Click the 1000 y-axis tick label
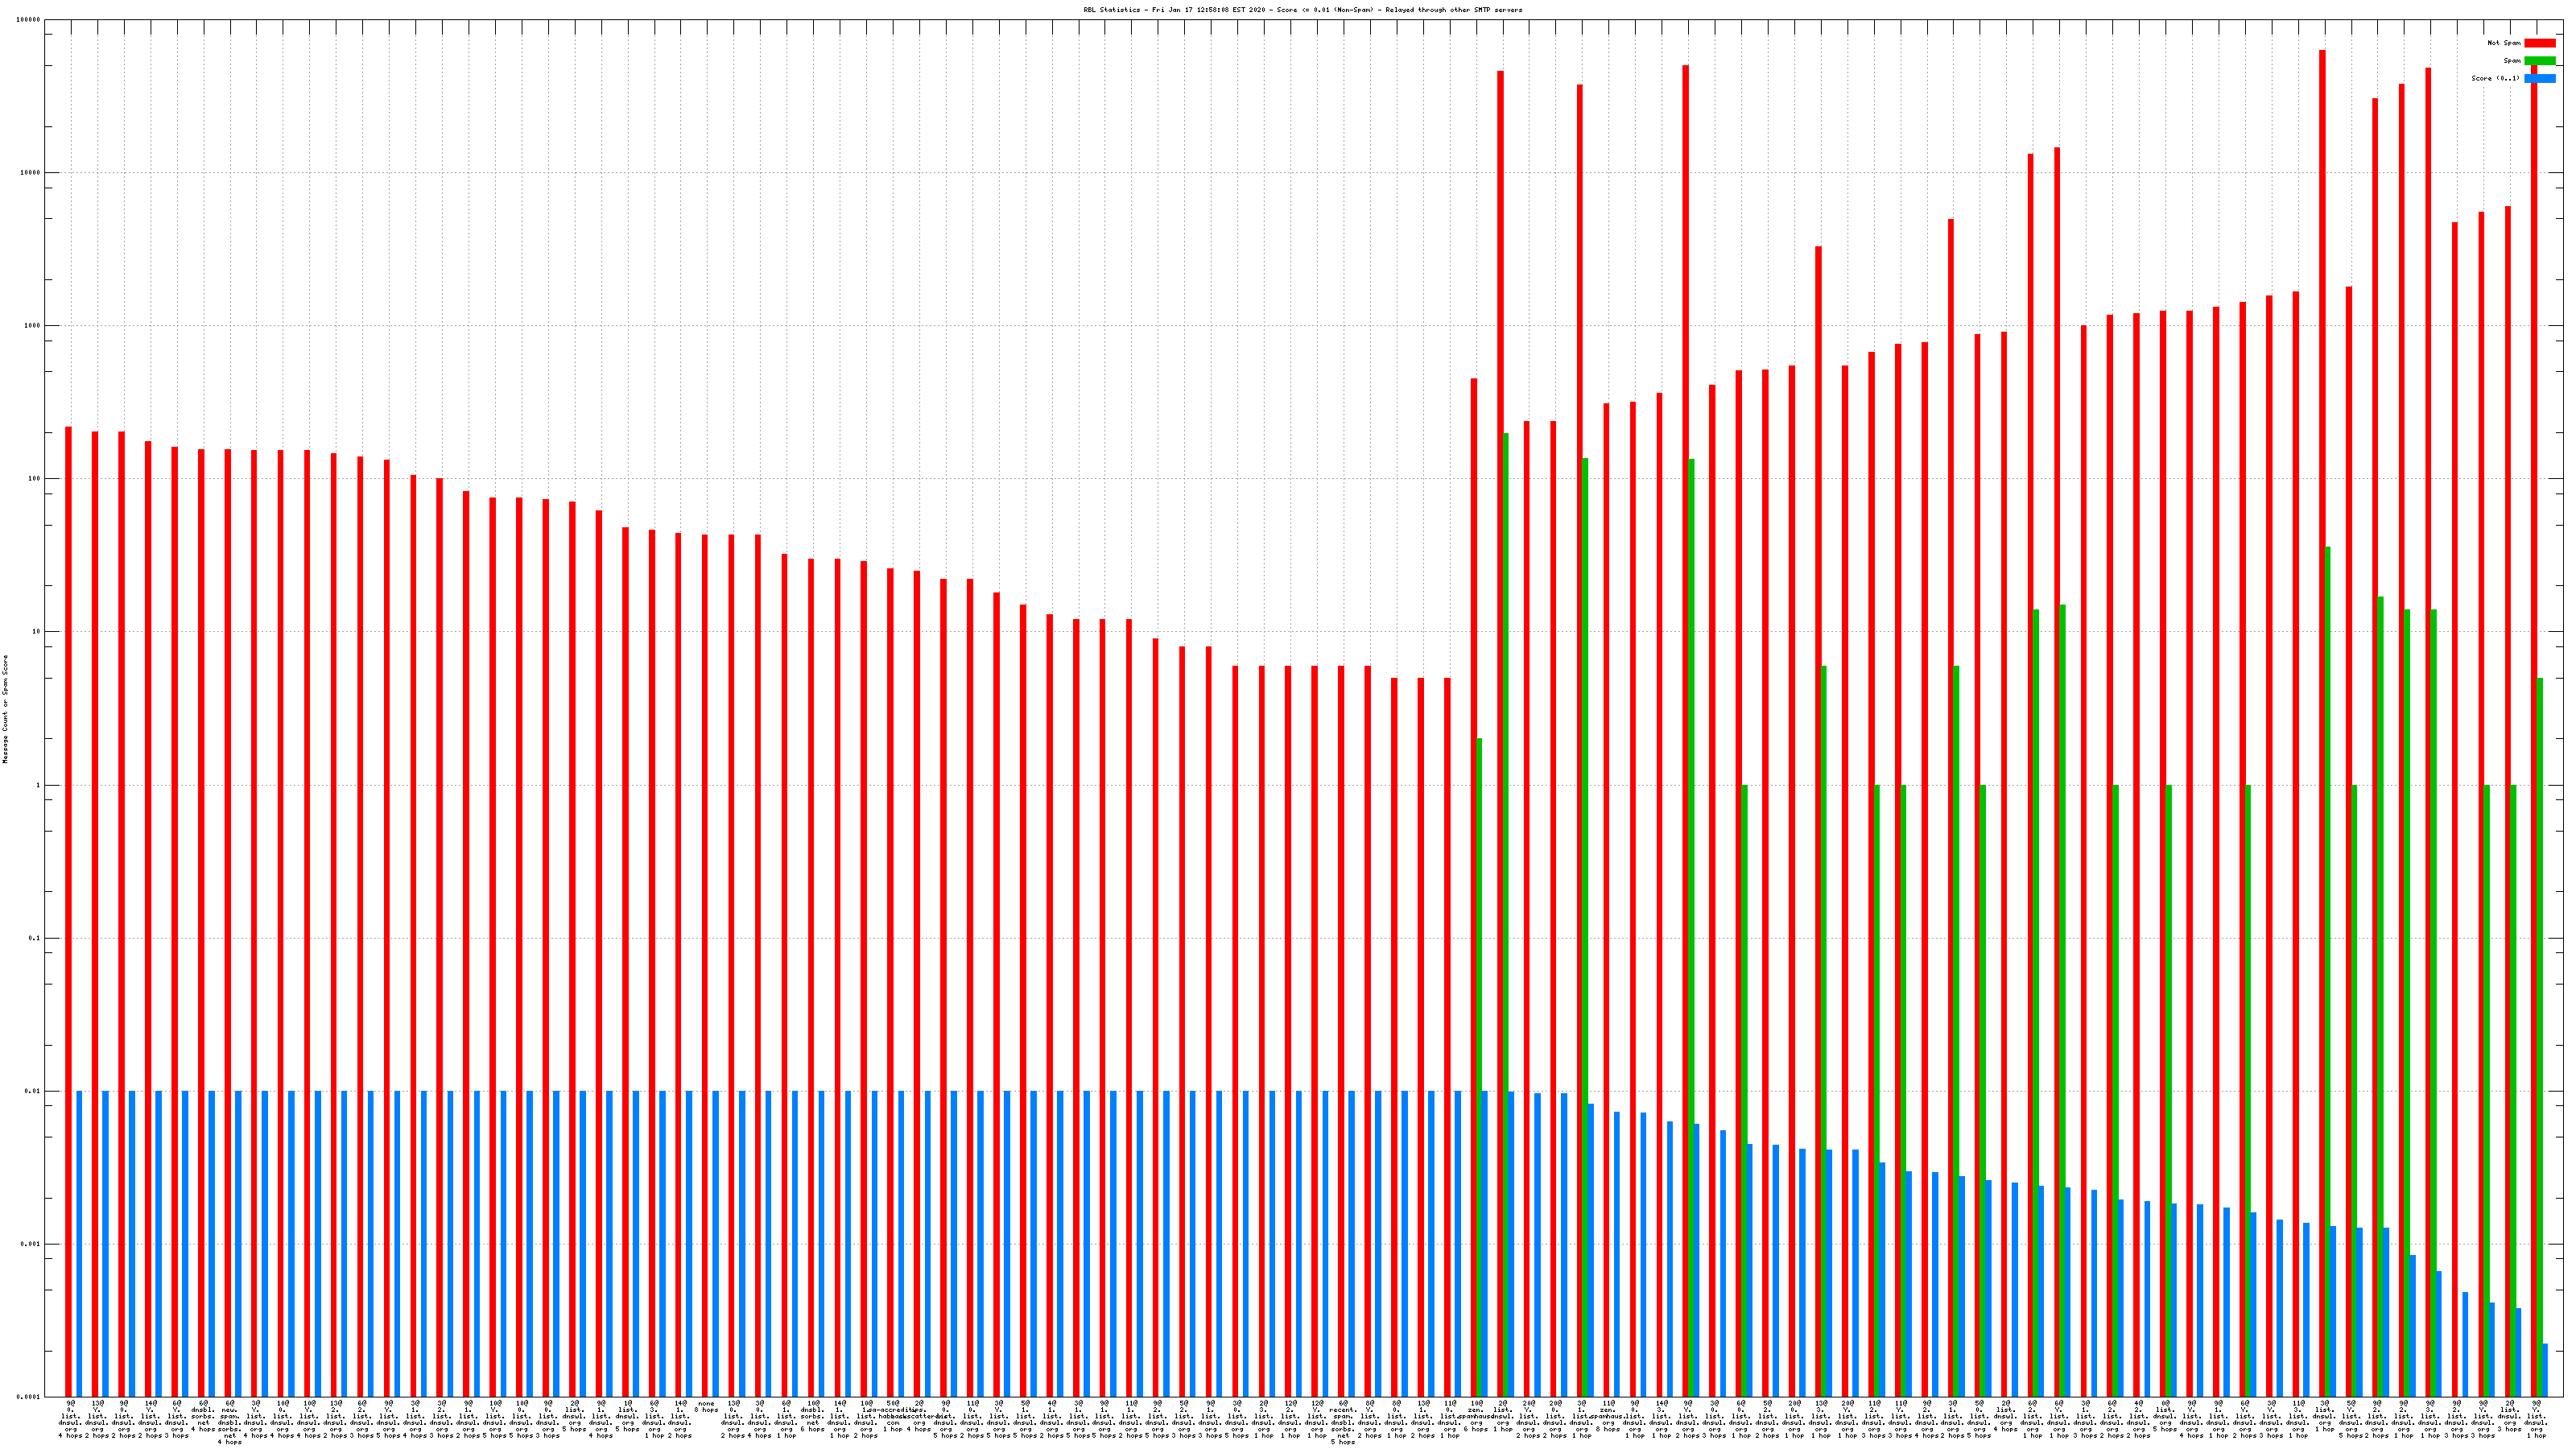2576x1449 pixels. pyautogui.click(x=33, y=326)
